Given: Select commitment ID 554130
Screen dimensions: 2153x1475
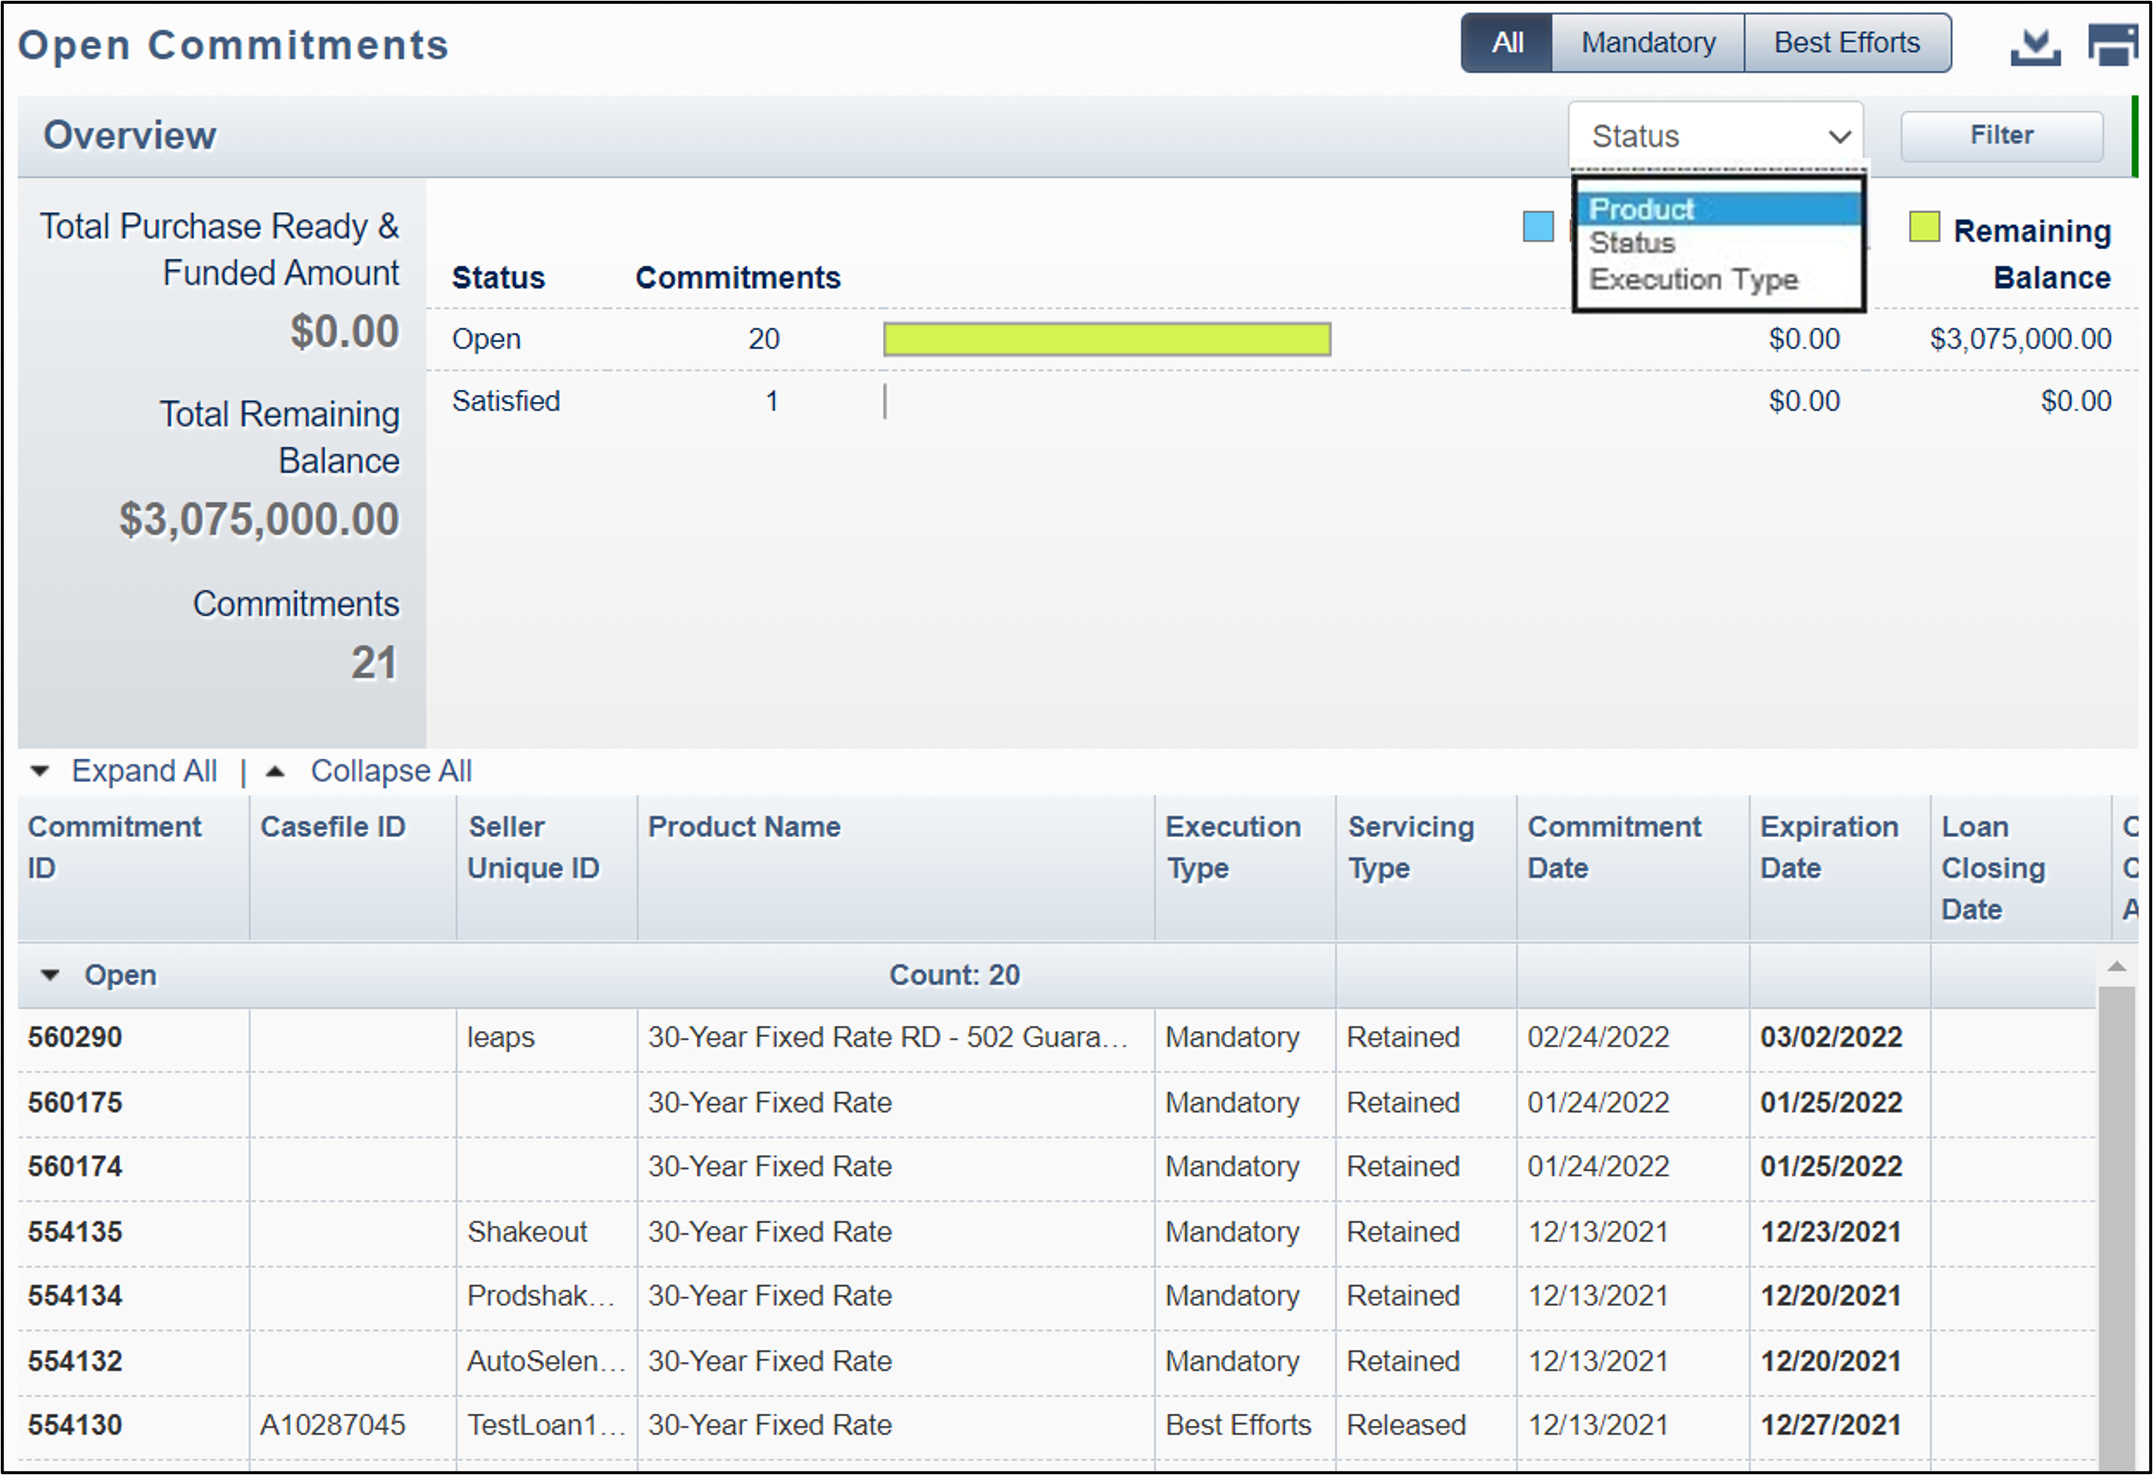Looking at the screenshot, I should (x=75, y=1424).
